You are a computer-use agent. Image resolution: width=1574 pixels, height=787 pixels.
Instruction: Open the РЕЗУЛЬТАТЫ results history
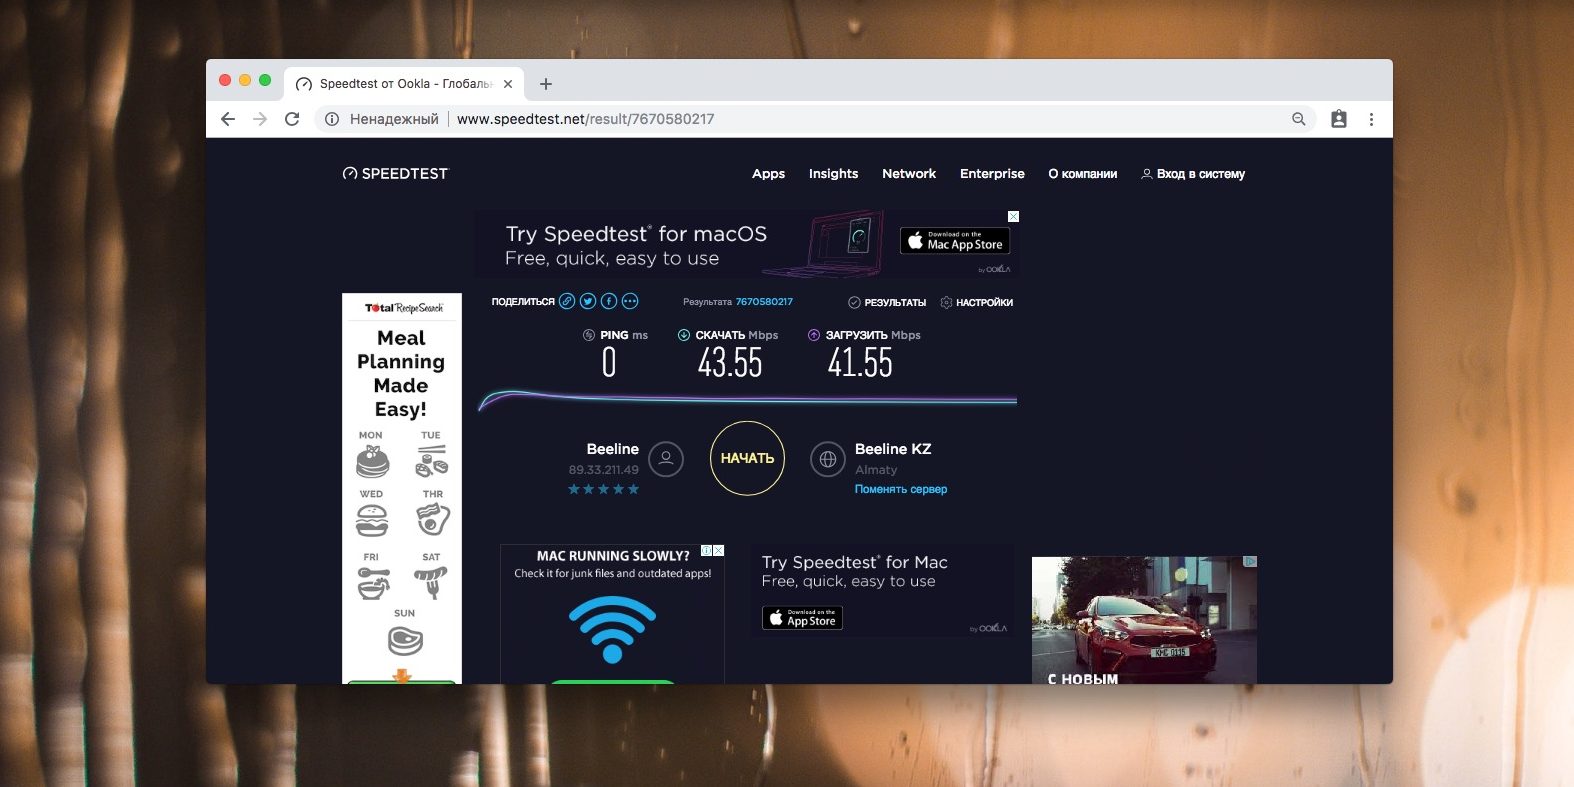pos(887,302)
